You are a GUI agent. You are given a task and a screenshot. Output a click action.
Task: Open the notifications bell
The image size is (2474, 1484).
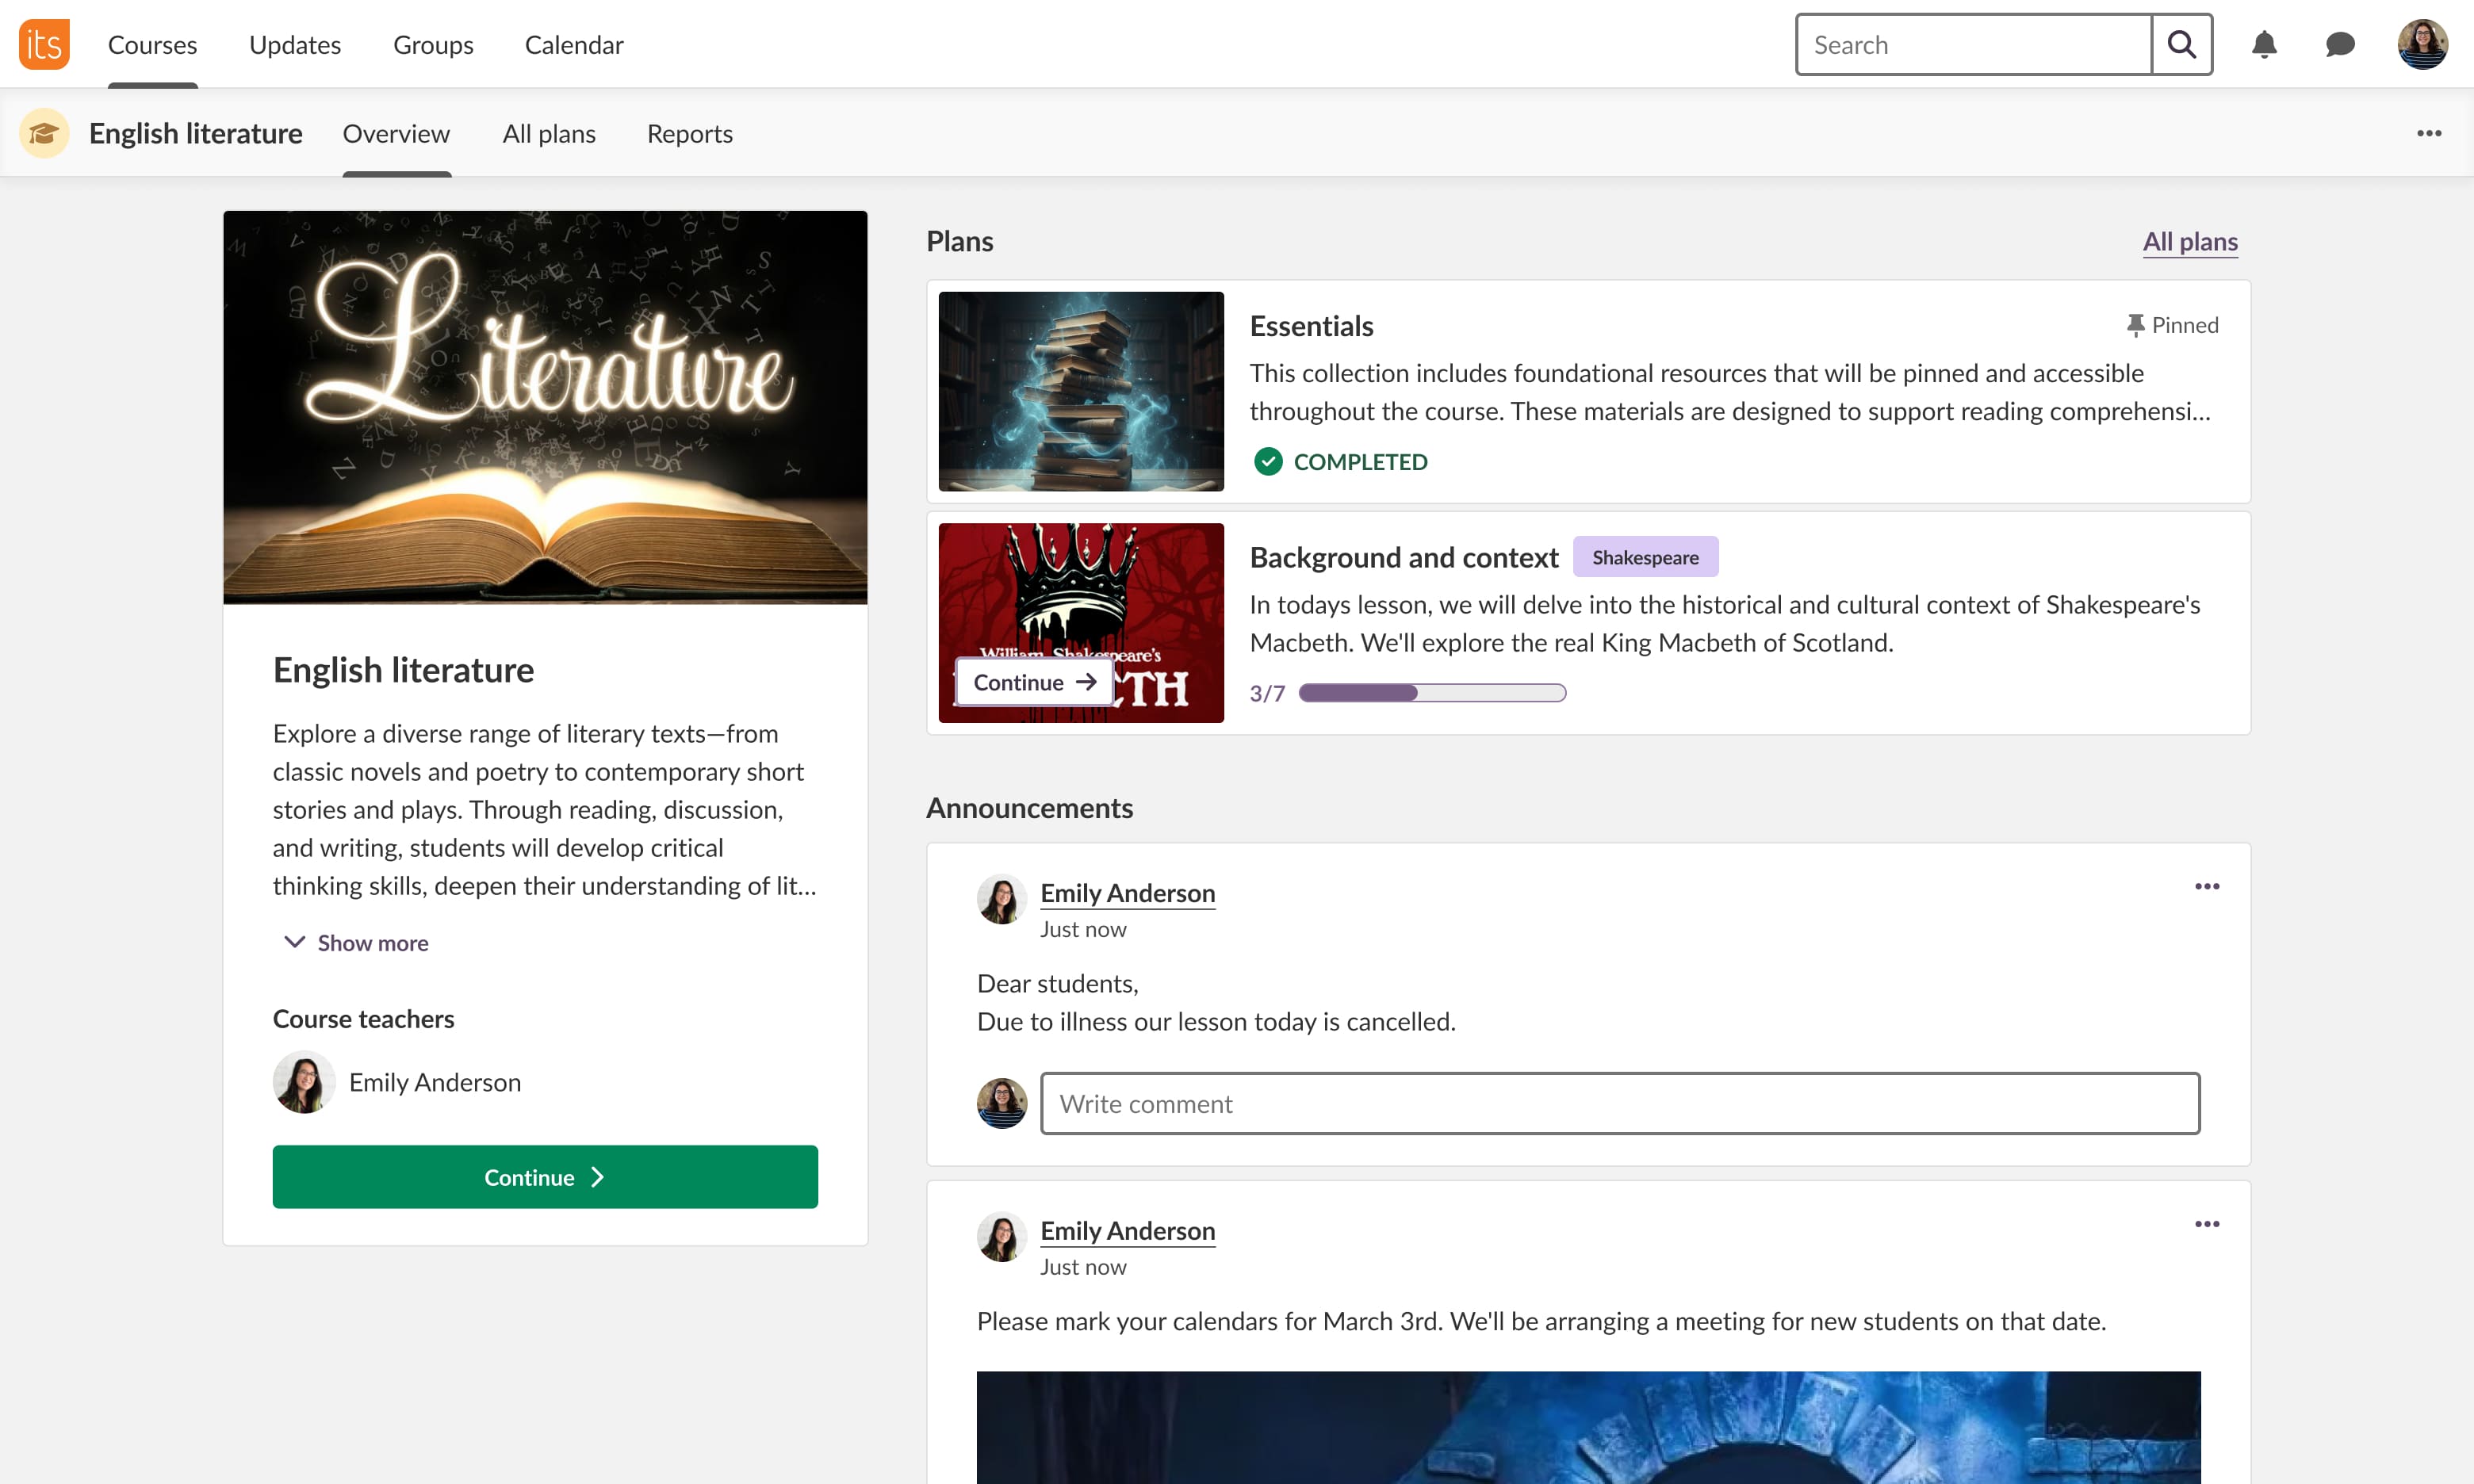pyautogui.click(x=2264, y=44)
